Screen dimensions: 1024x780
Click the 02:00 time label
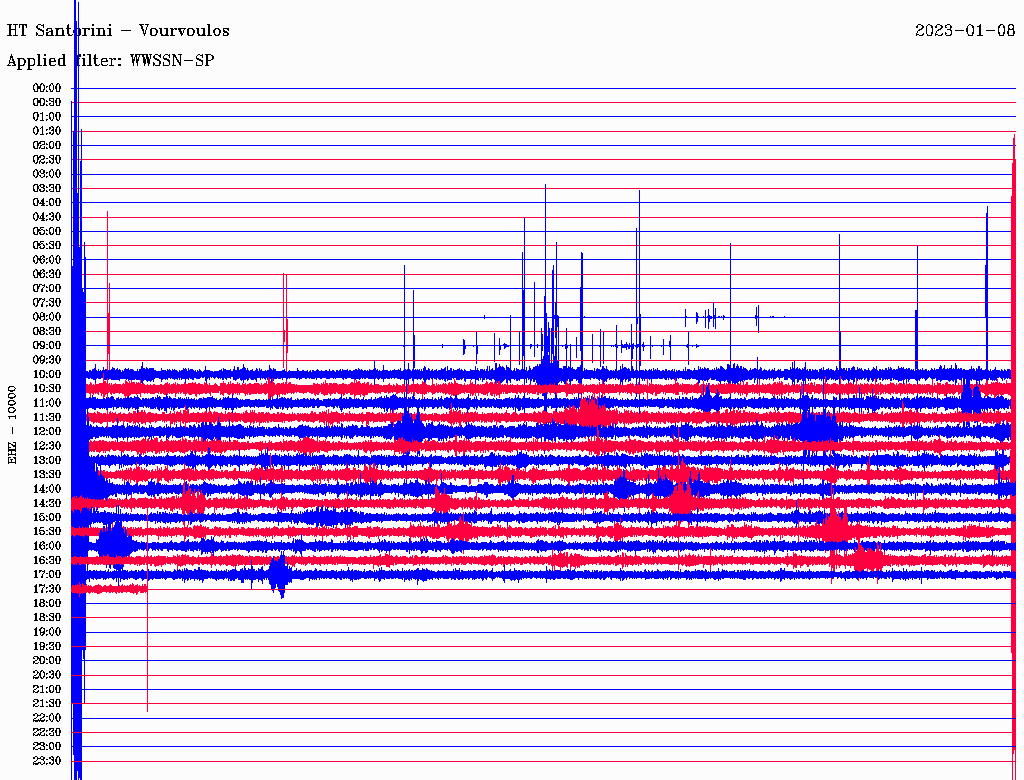(47, 146)
